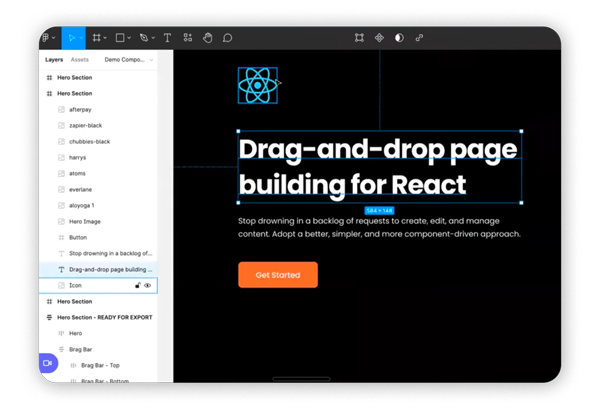Click the Create link toolbar icon
This screenshot has width=600, height=409.
[419, 37]
